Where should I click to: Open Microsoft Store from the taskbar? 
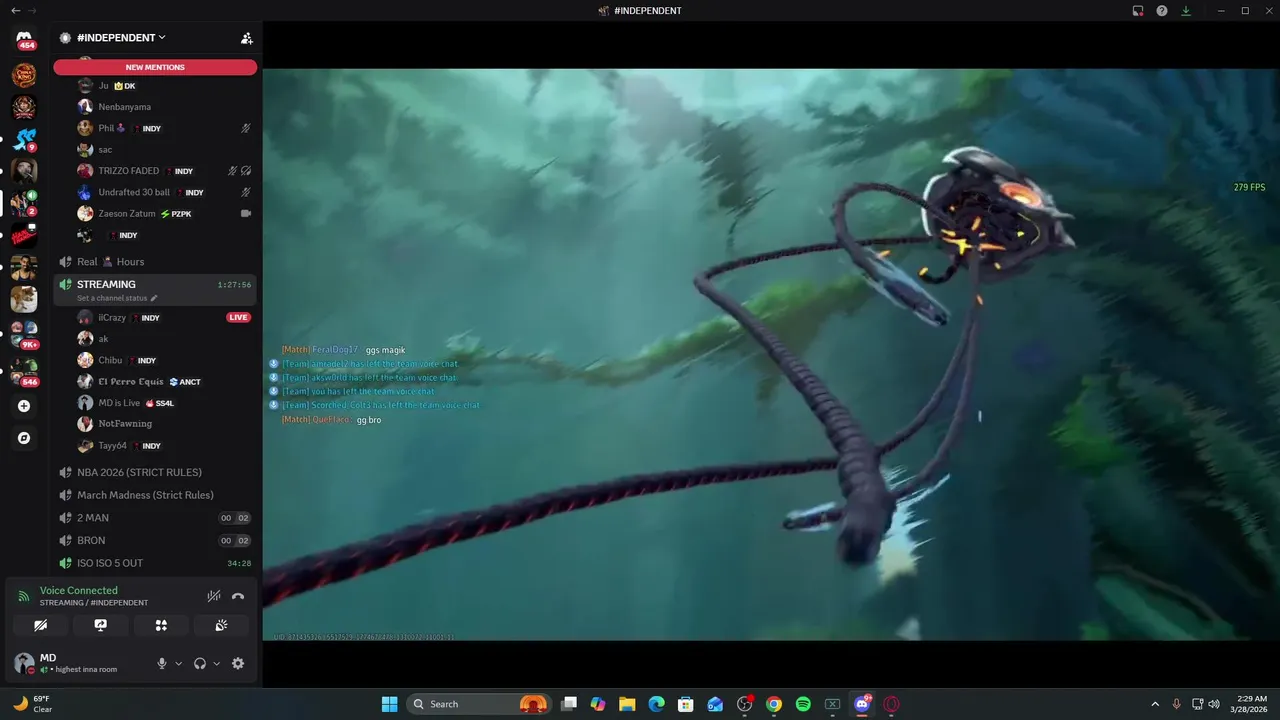coord(686,704)
